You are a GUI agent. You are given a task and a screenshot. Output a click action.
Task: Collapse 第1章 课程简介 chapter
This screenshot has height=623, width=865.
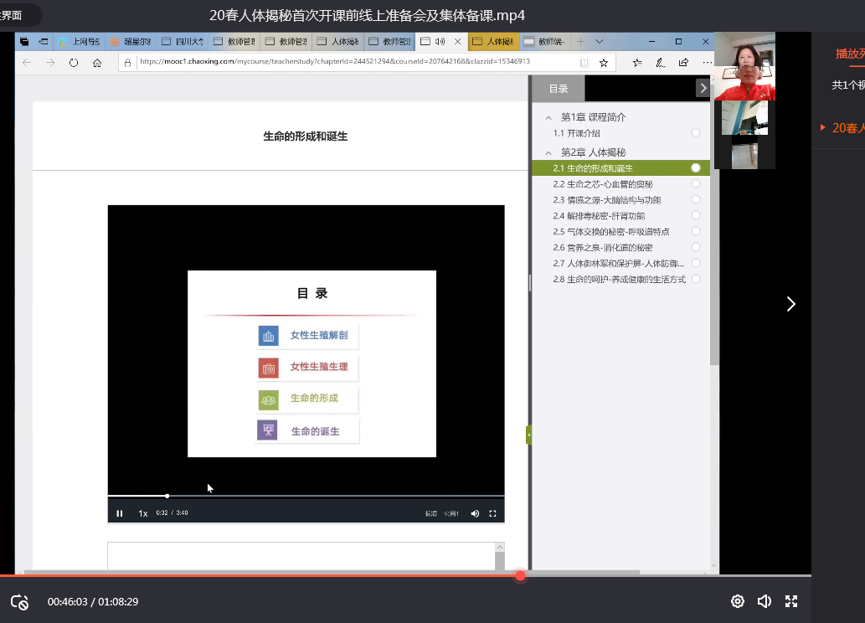(548, 117)
